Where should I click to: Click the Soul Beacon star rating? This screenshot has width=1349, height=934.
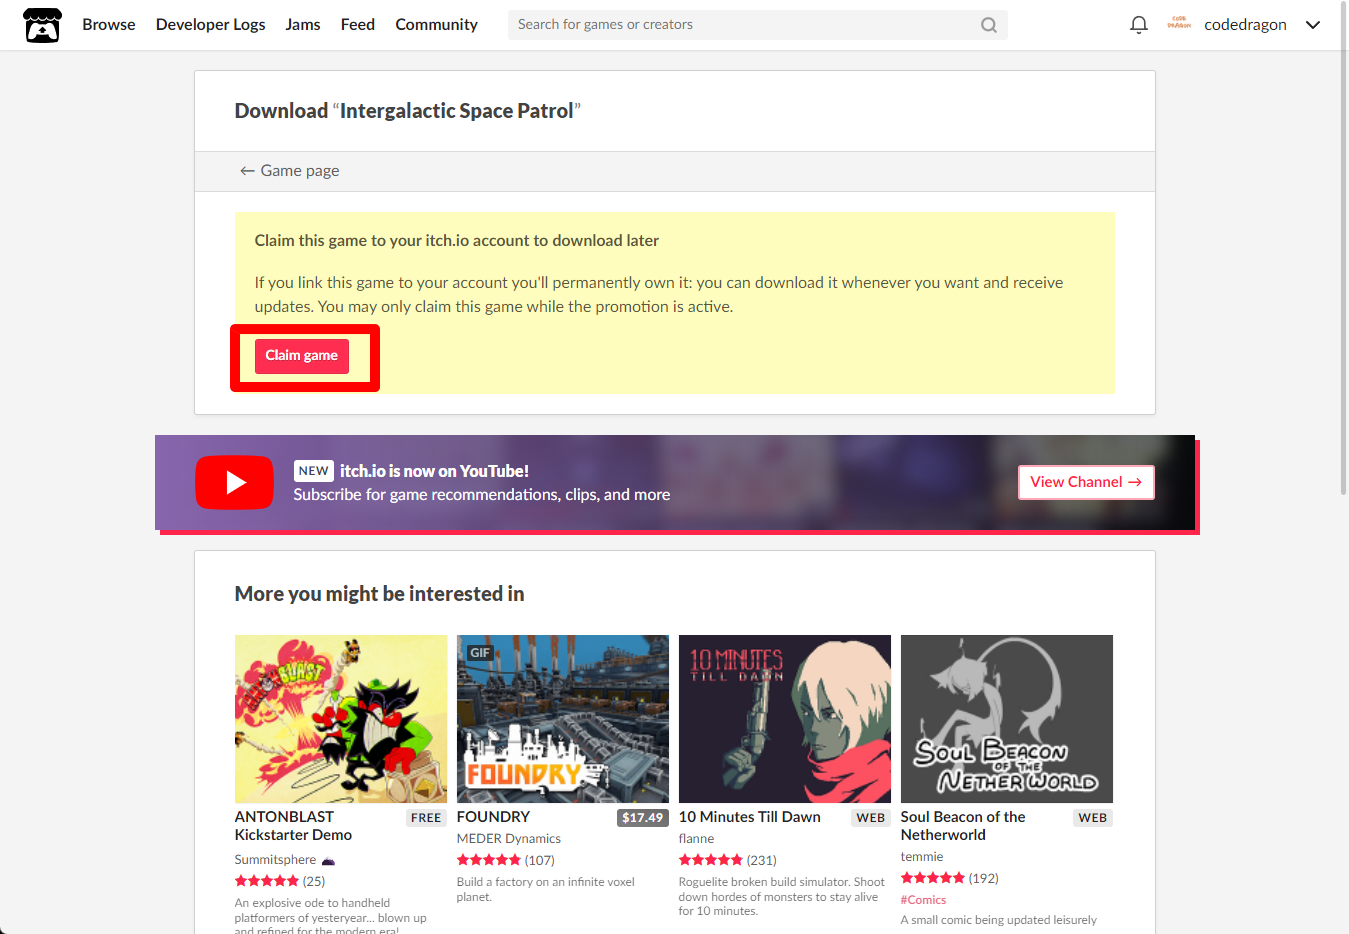(x=933, y=878)
